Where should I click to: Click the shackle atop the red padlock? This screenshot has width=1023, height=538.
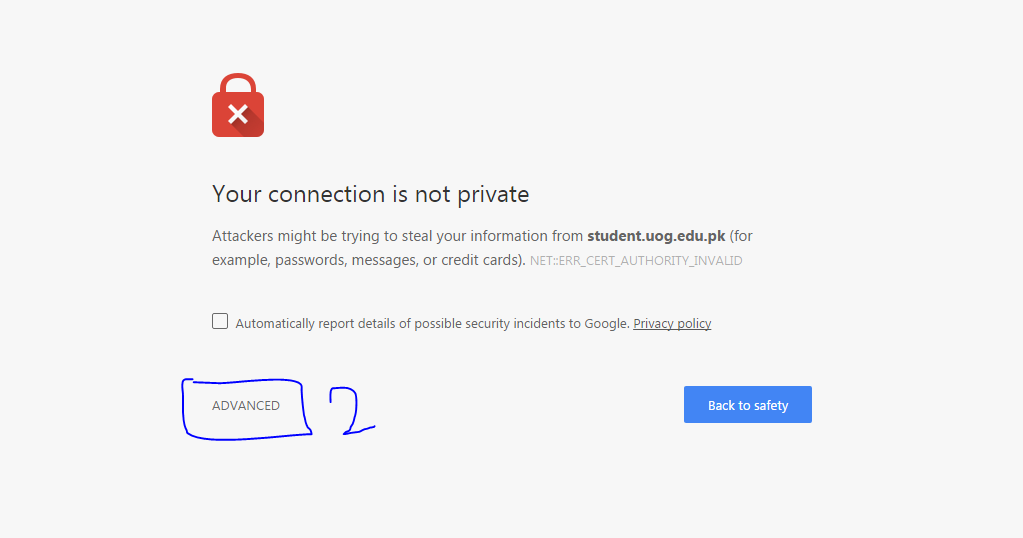coord(238,82)
